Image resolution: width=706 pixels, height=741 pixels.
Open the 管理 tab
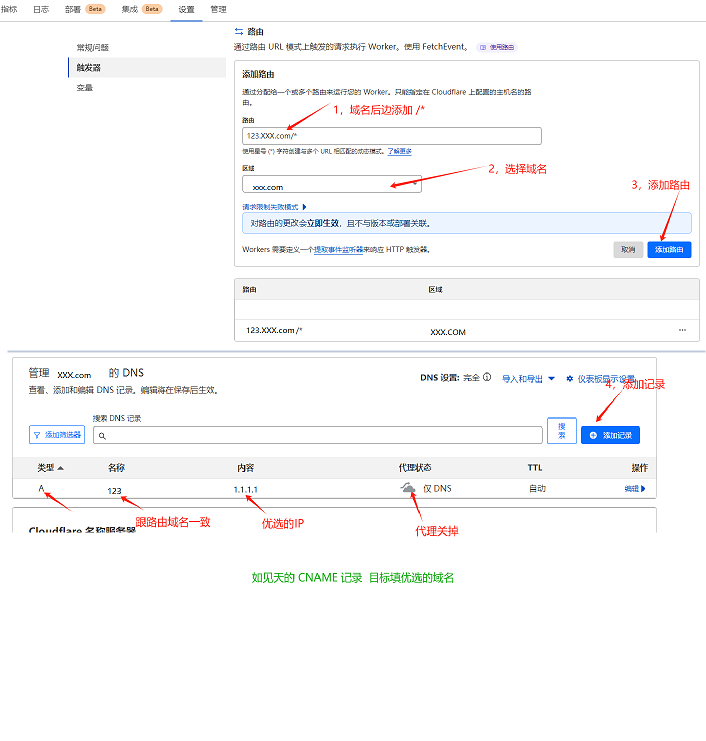(218, 9)
